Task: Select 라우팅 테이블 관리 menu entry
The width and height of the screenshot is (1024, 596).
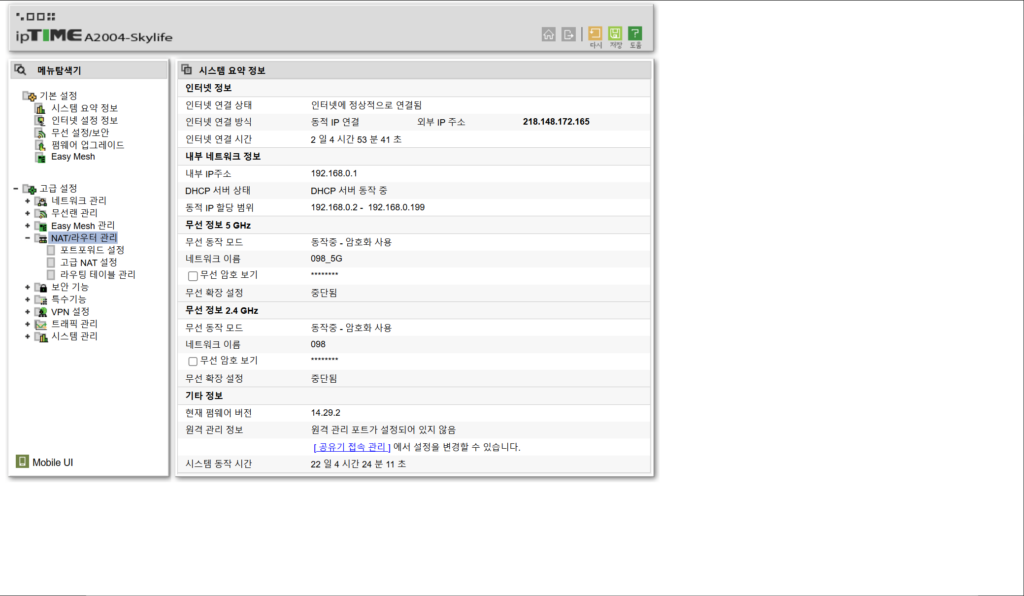Action: click(97, 274)
